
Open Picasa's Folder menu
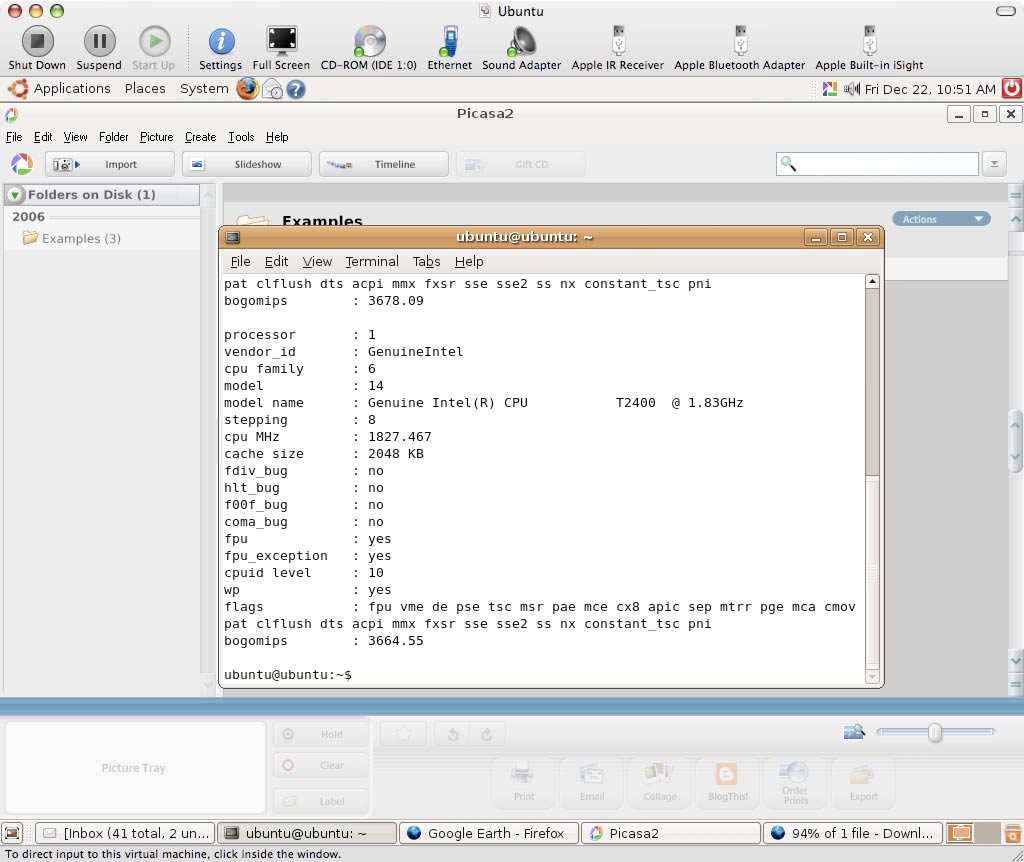(x=114, y=137)
